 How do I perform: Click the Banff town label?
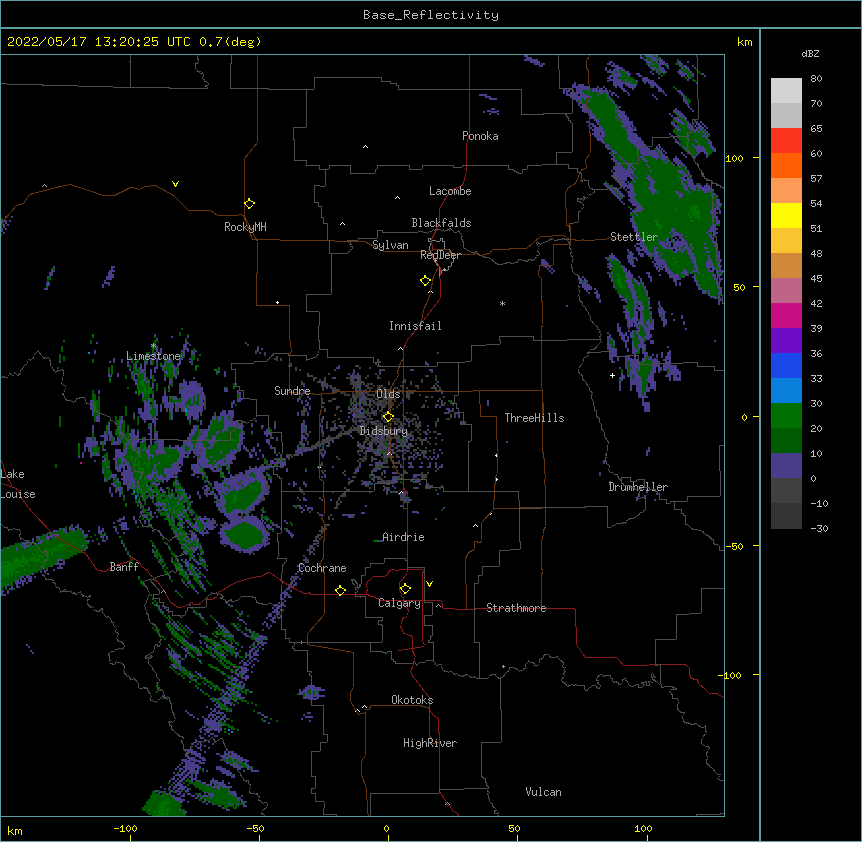pos(124,567)
